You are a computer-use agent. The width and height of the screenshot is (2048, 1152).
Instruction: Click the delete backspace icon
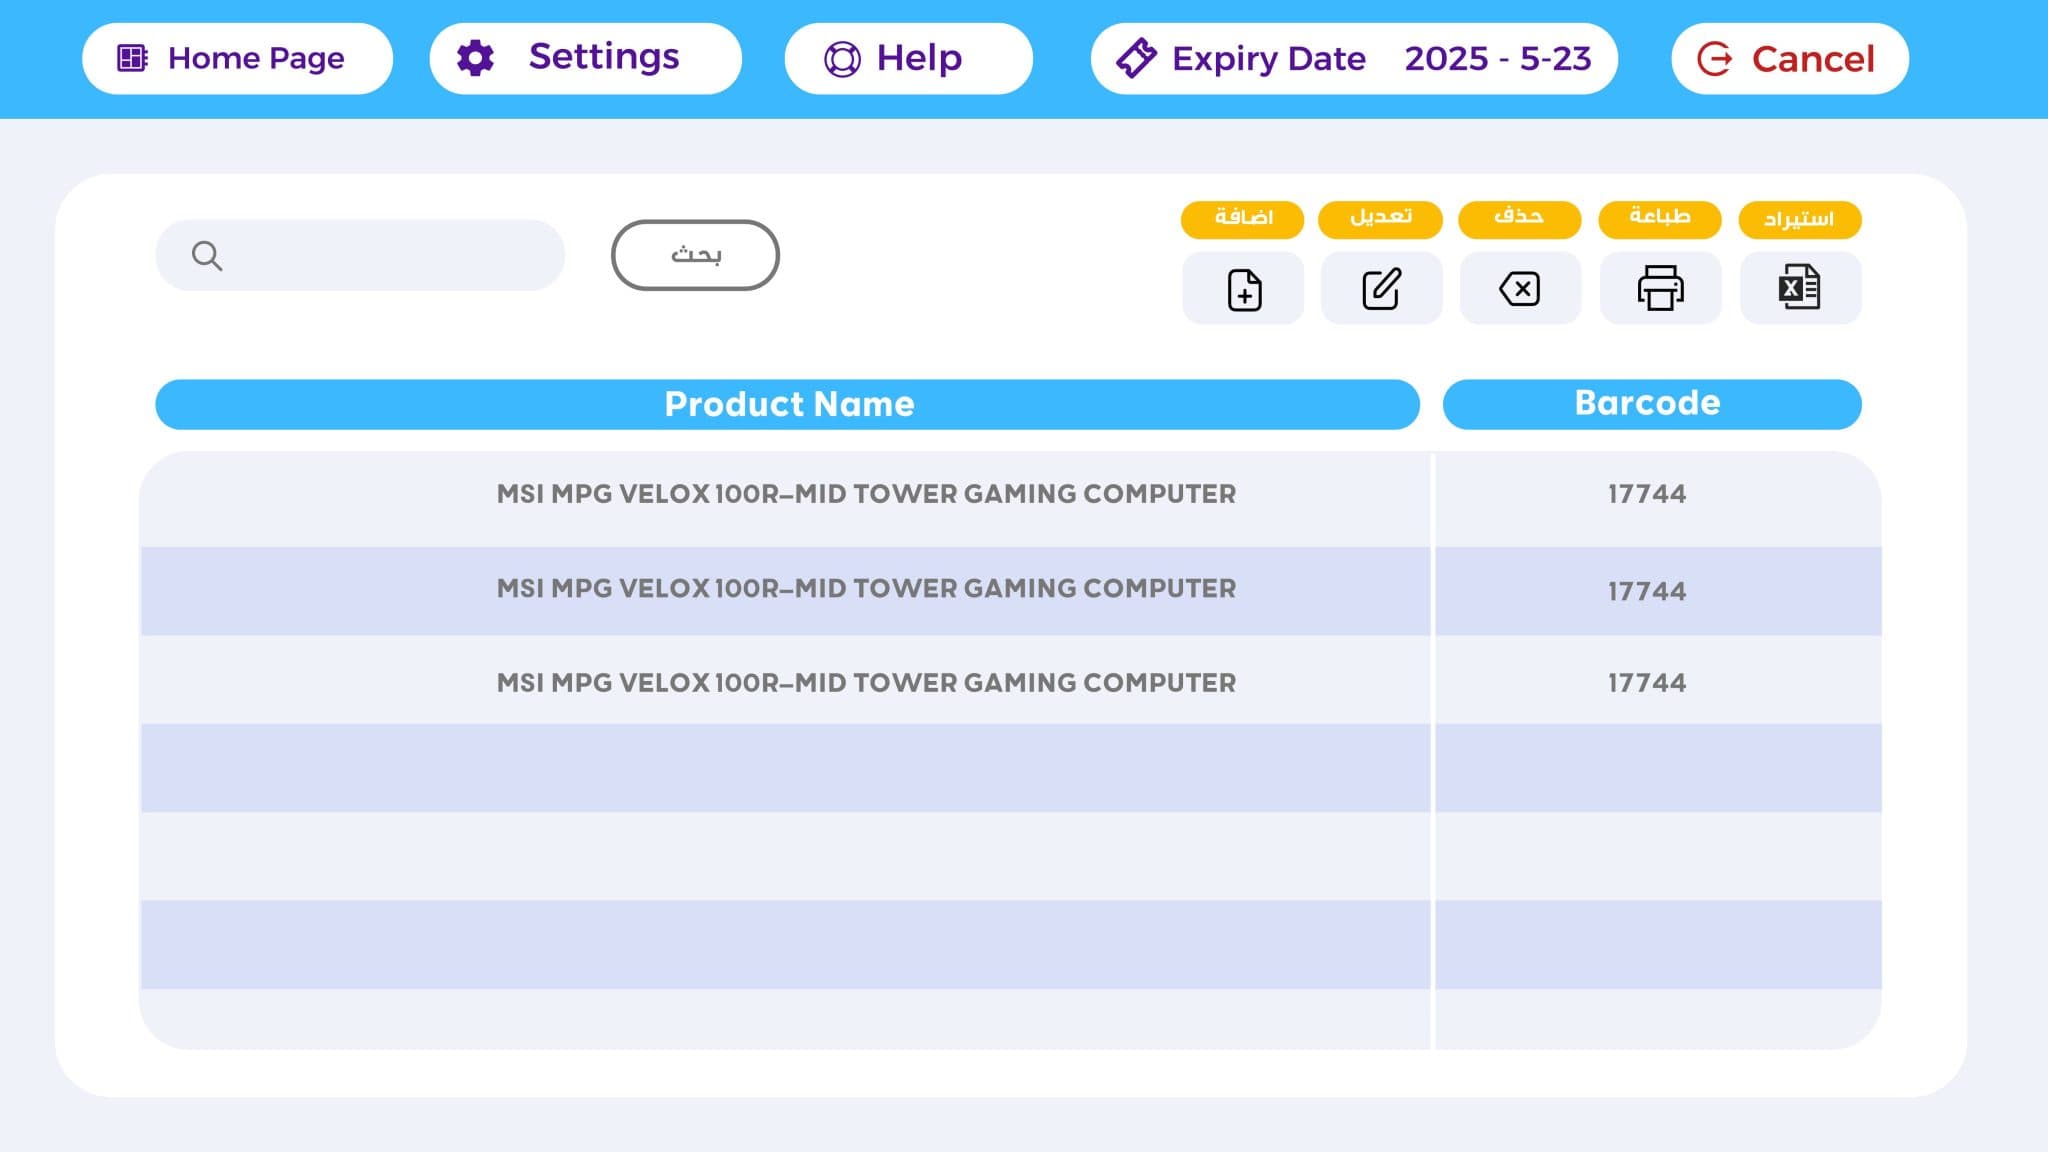point(1520,289)
